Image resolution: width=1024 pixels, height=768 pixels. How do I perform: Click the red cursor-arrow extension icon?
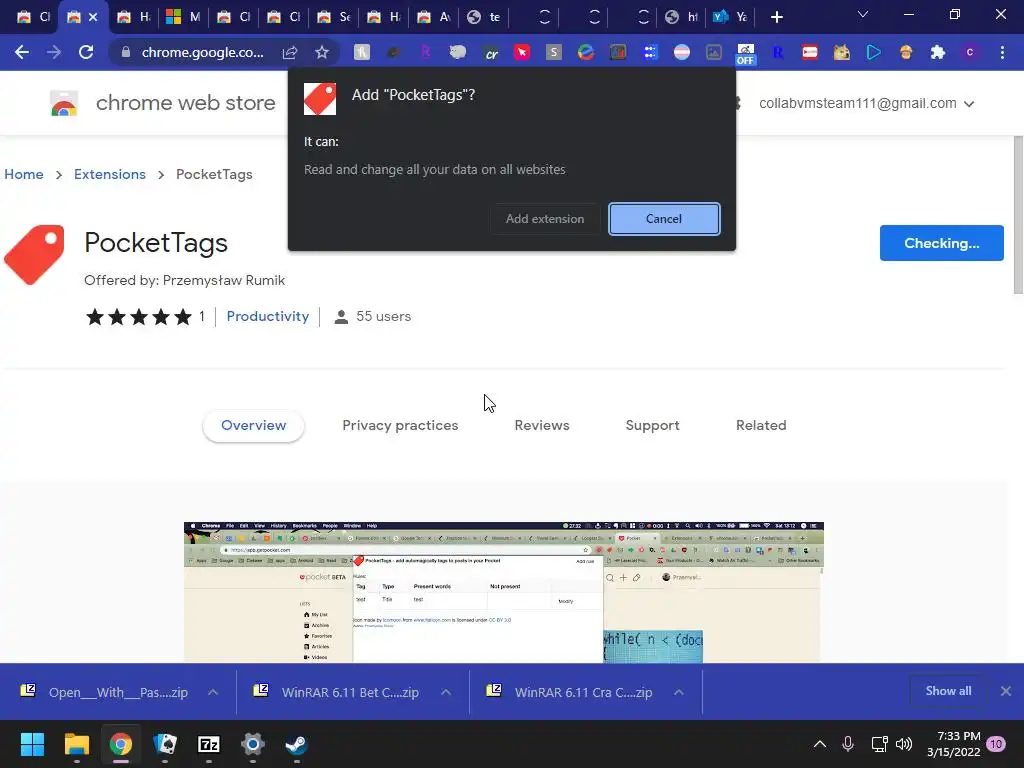click(x=522, y=52)
